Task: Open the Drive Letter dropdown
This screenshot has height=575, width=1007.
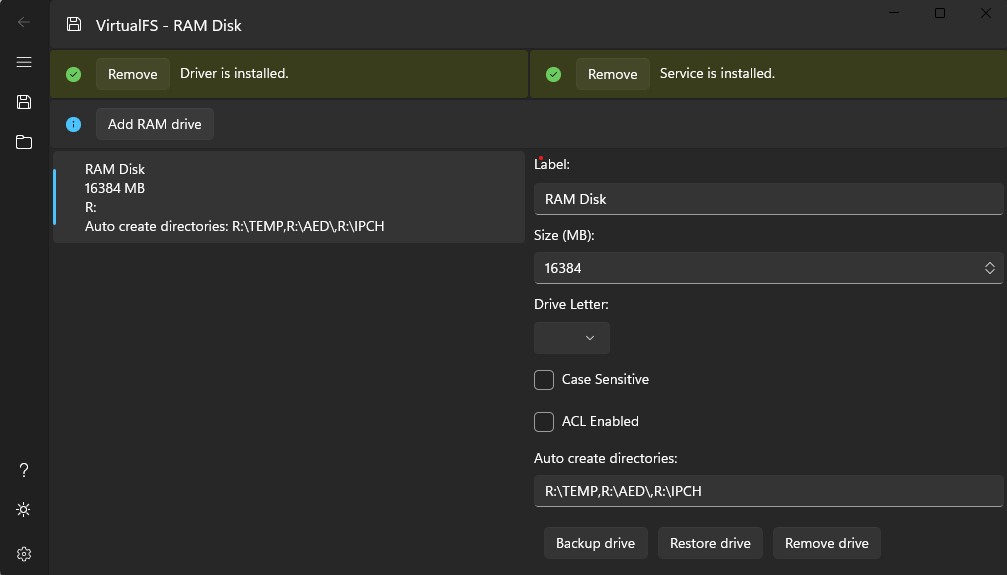Action: [572, 338]
